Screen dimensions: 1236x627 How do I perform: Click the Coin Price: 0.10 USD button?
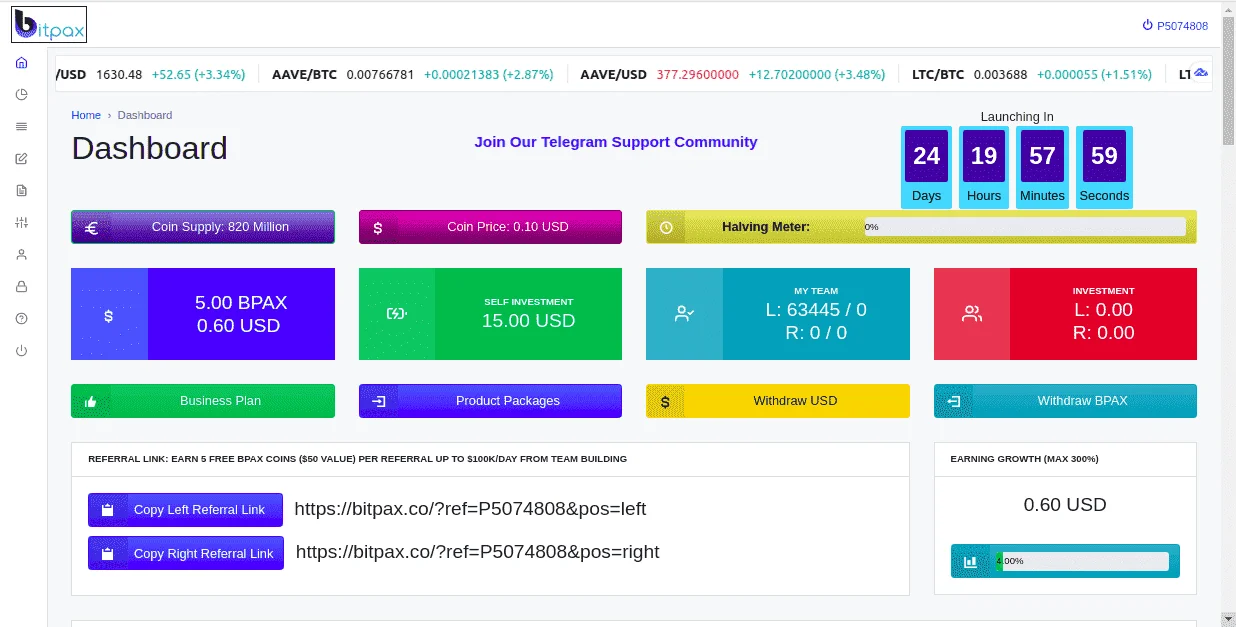[490, 227]
